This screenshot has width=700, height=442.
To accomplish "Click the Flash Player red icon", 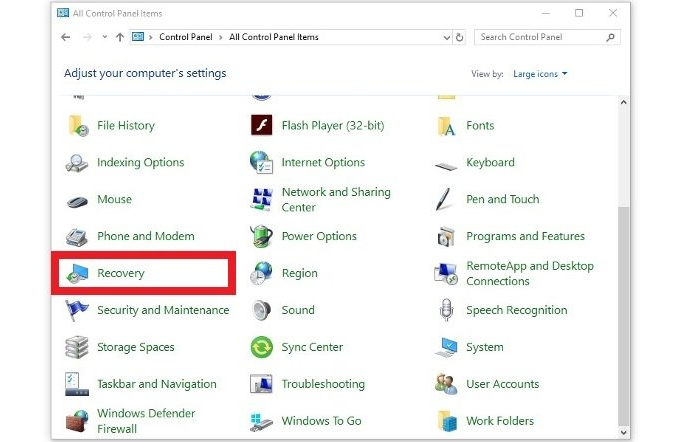I will 262,125.
